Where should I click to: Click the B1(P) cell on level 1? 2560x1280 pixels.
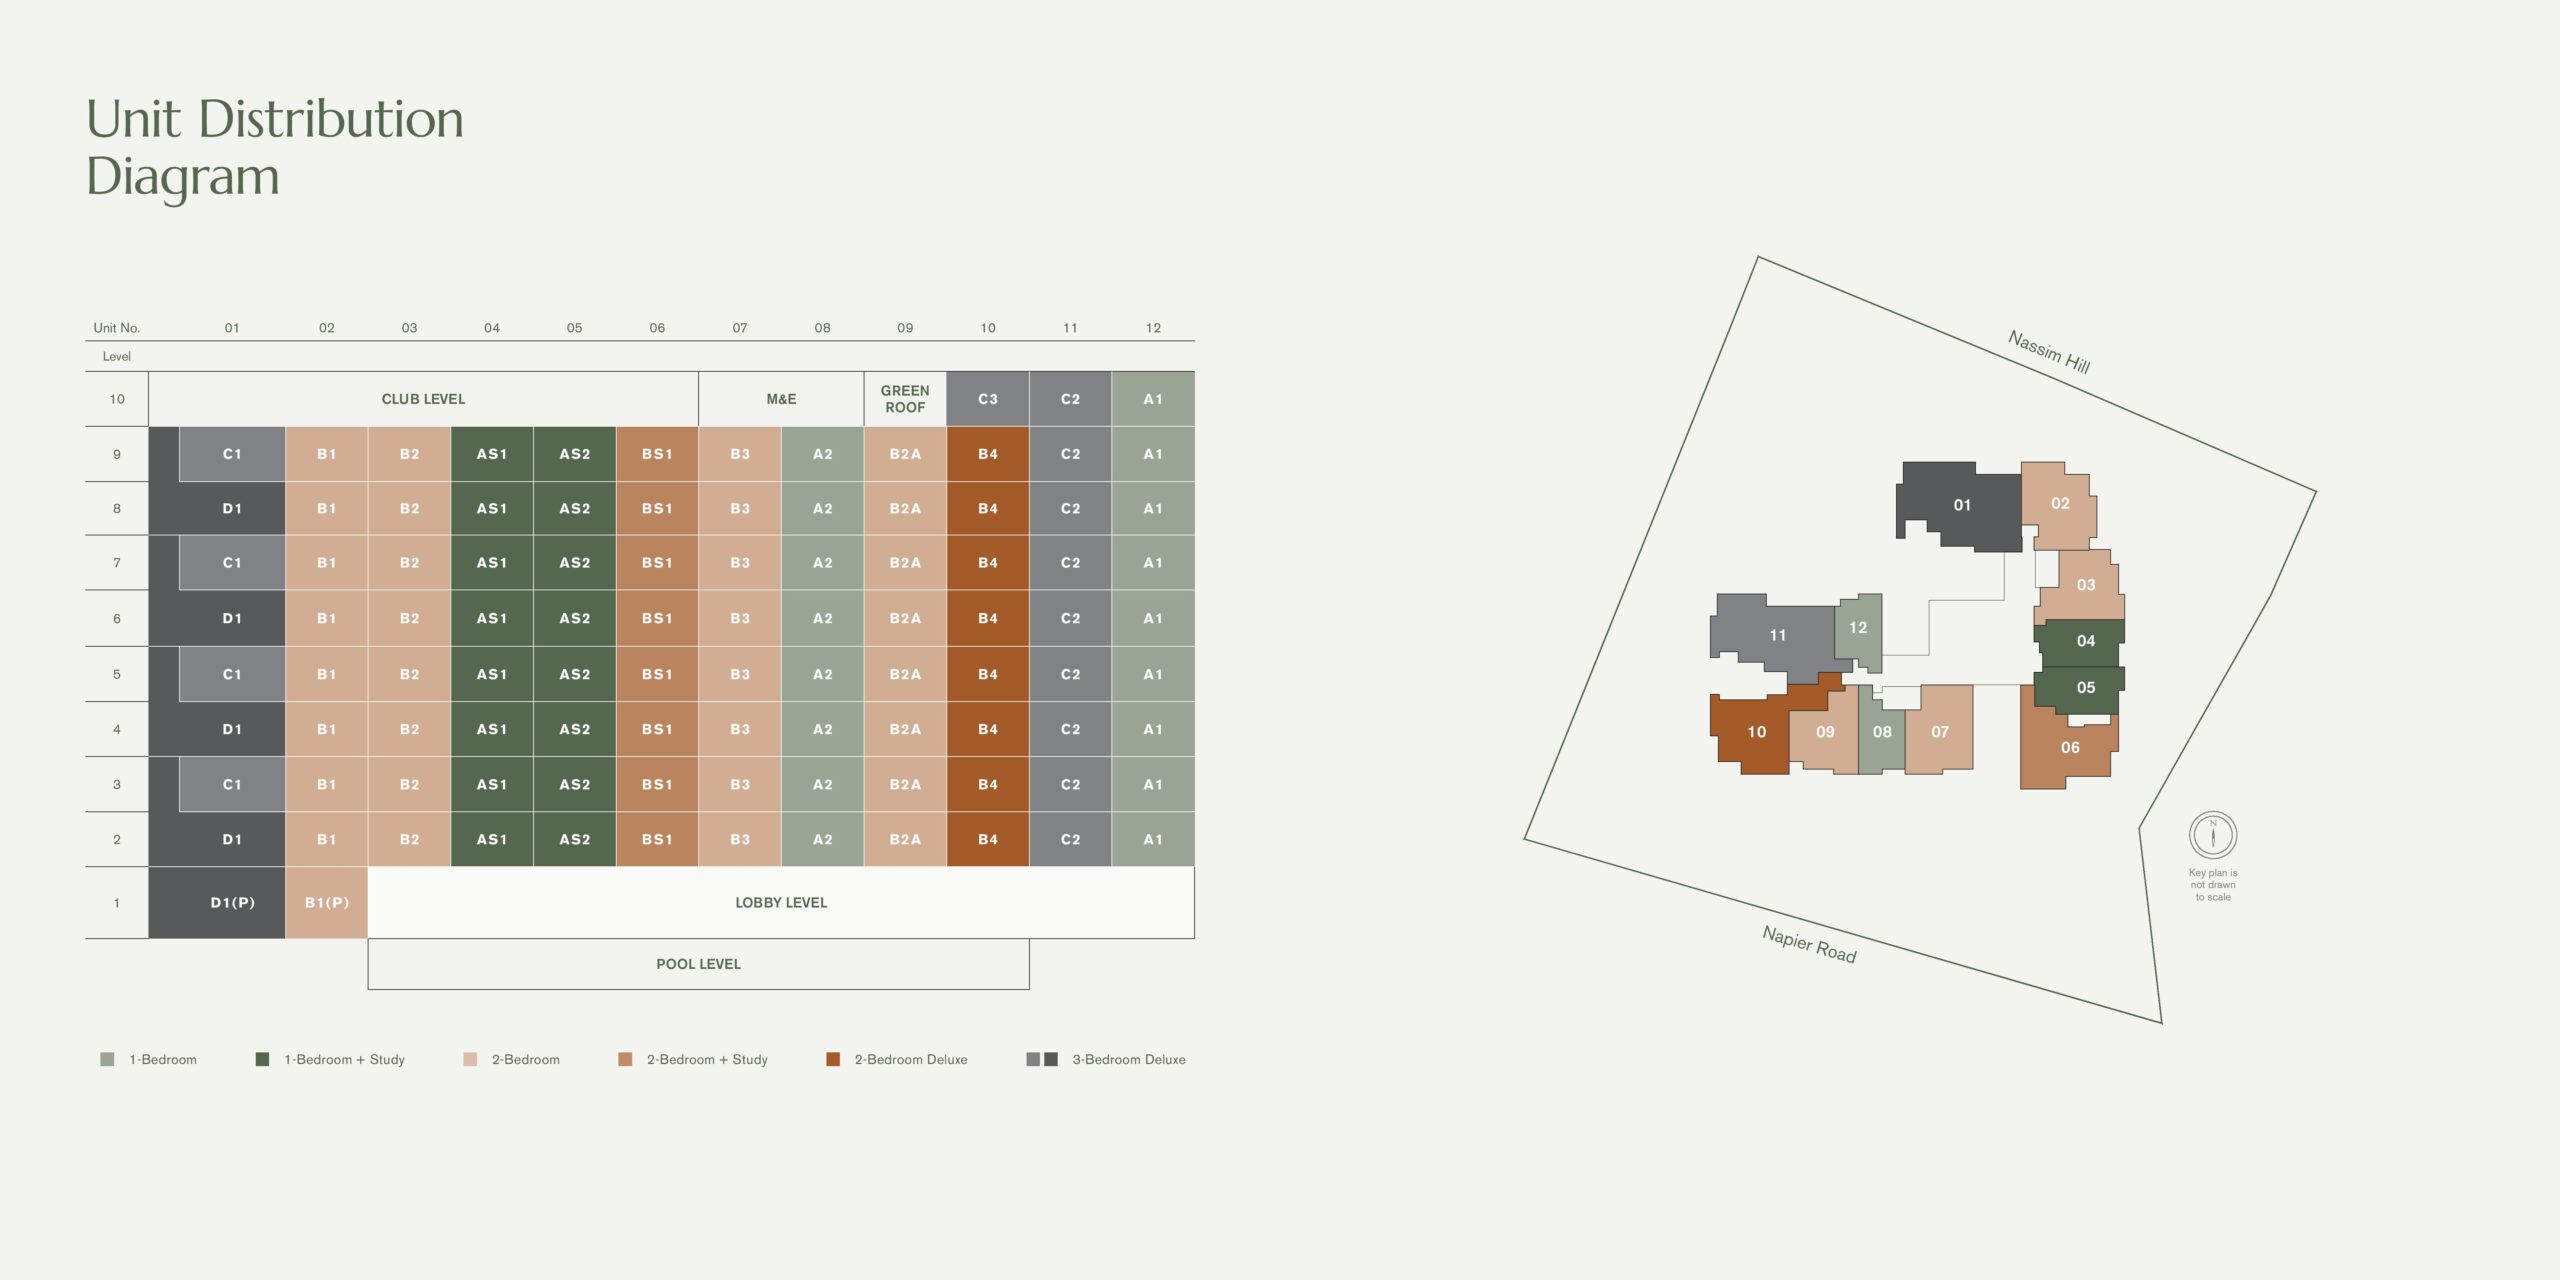tap(326, 903)
